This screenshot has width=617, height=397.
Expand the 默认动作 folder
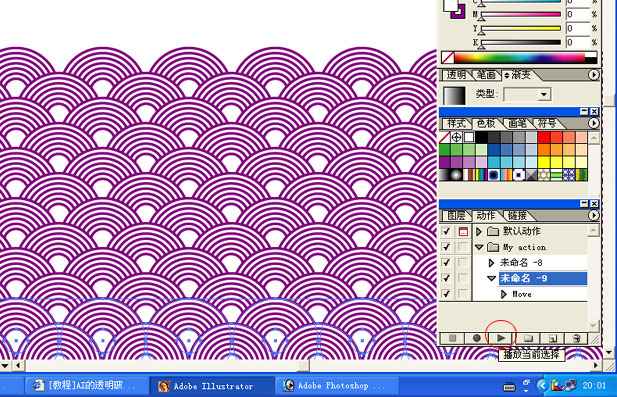tap(479, 231)
